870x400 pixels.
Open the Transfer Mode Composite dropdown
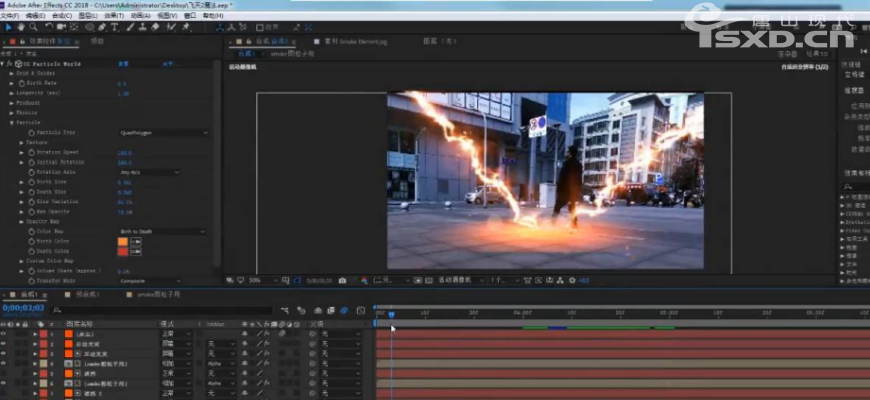pos(150,281)
